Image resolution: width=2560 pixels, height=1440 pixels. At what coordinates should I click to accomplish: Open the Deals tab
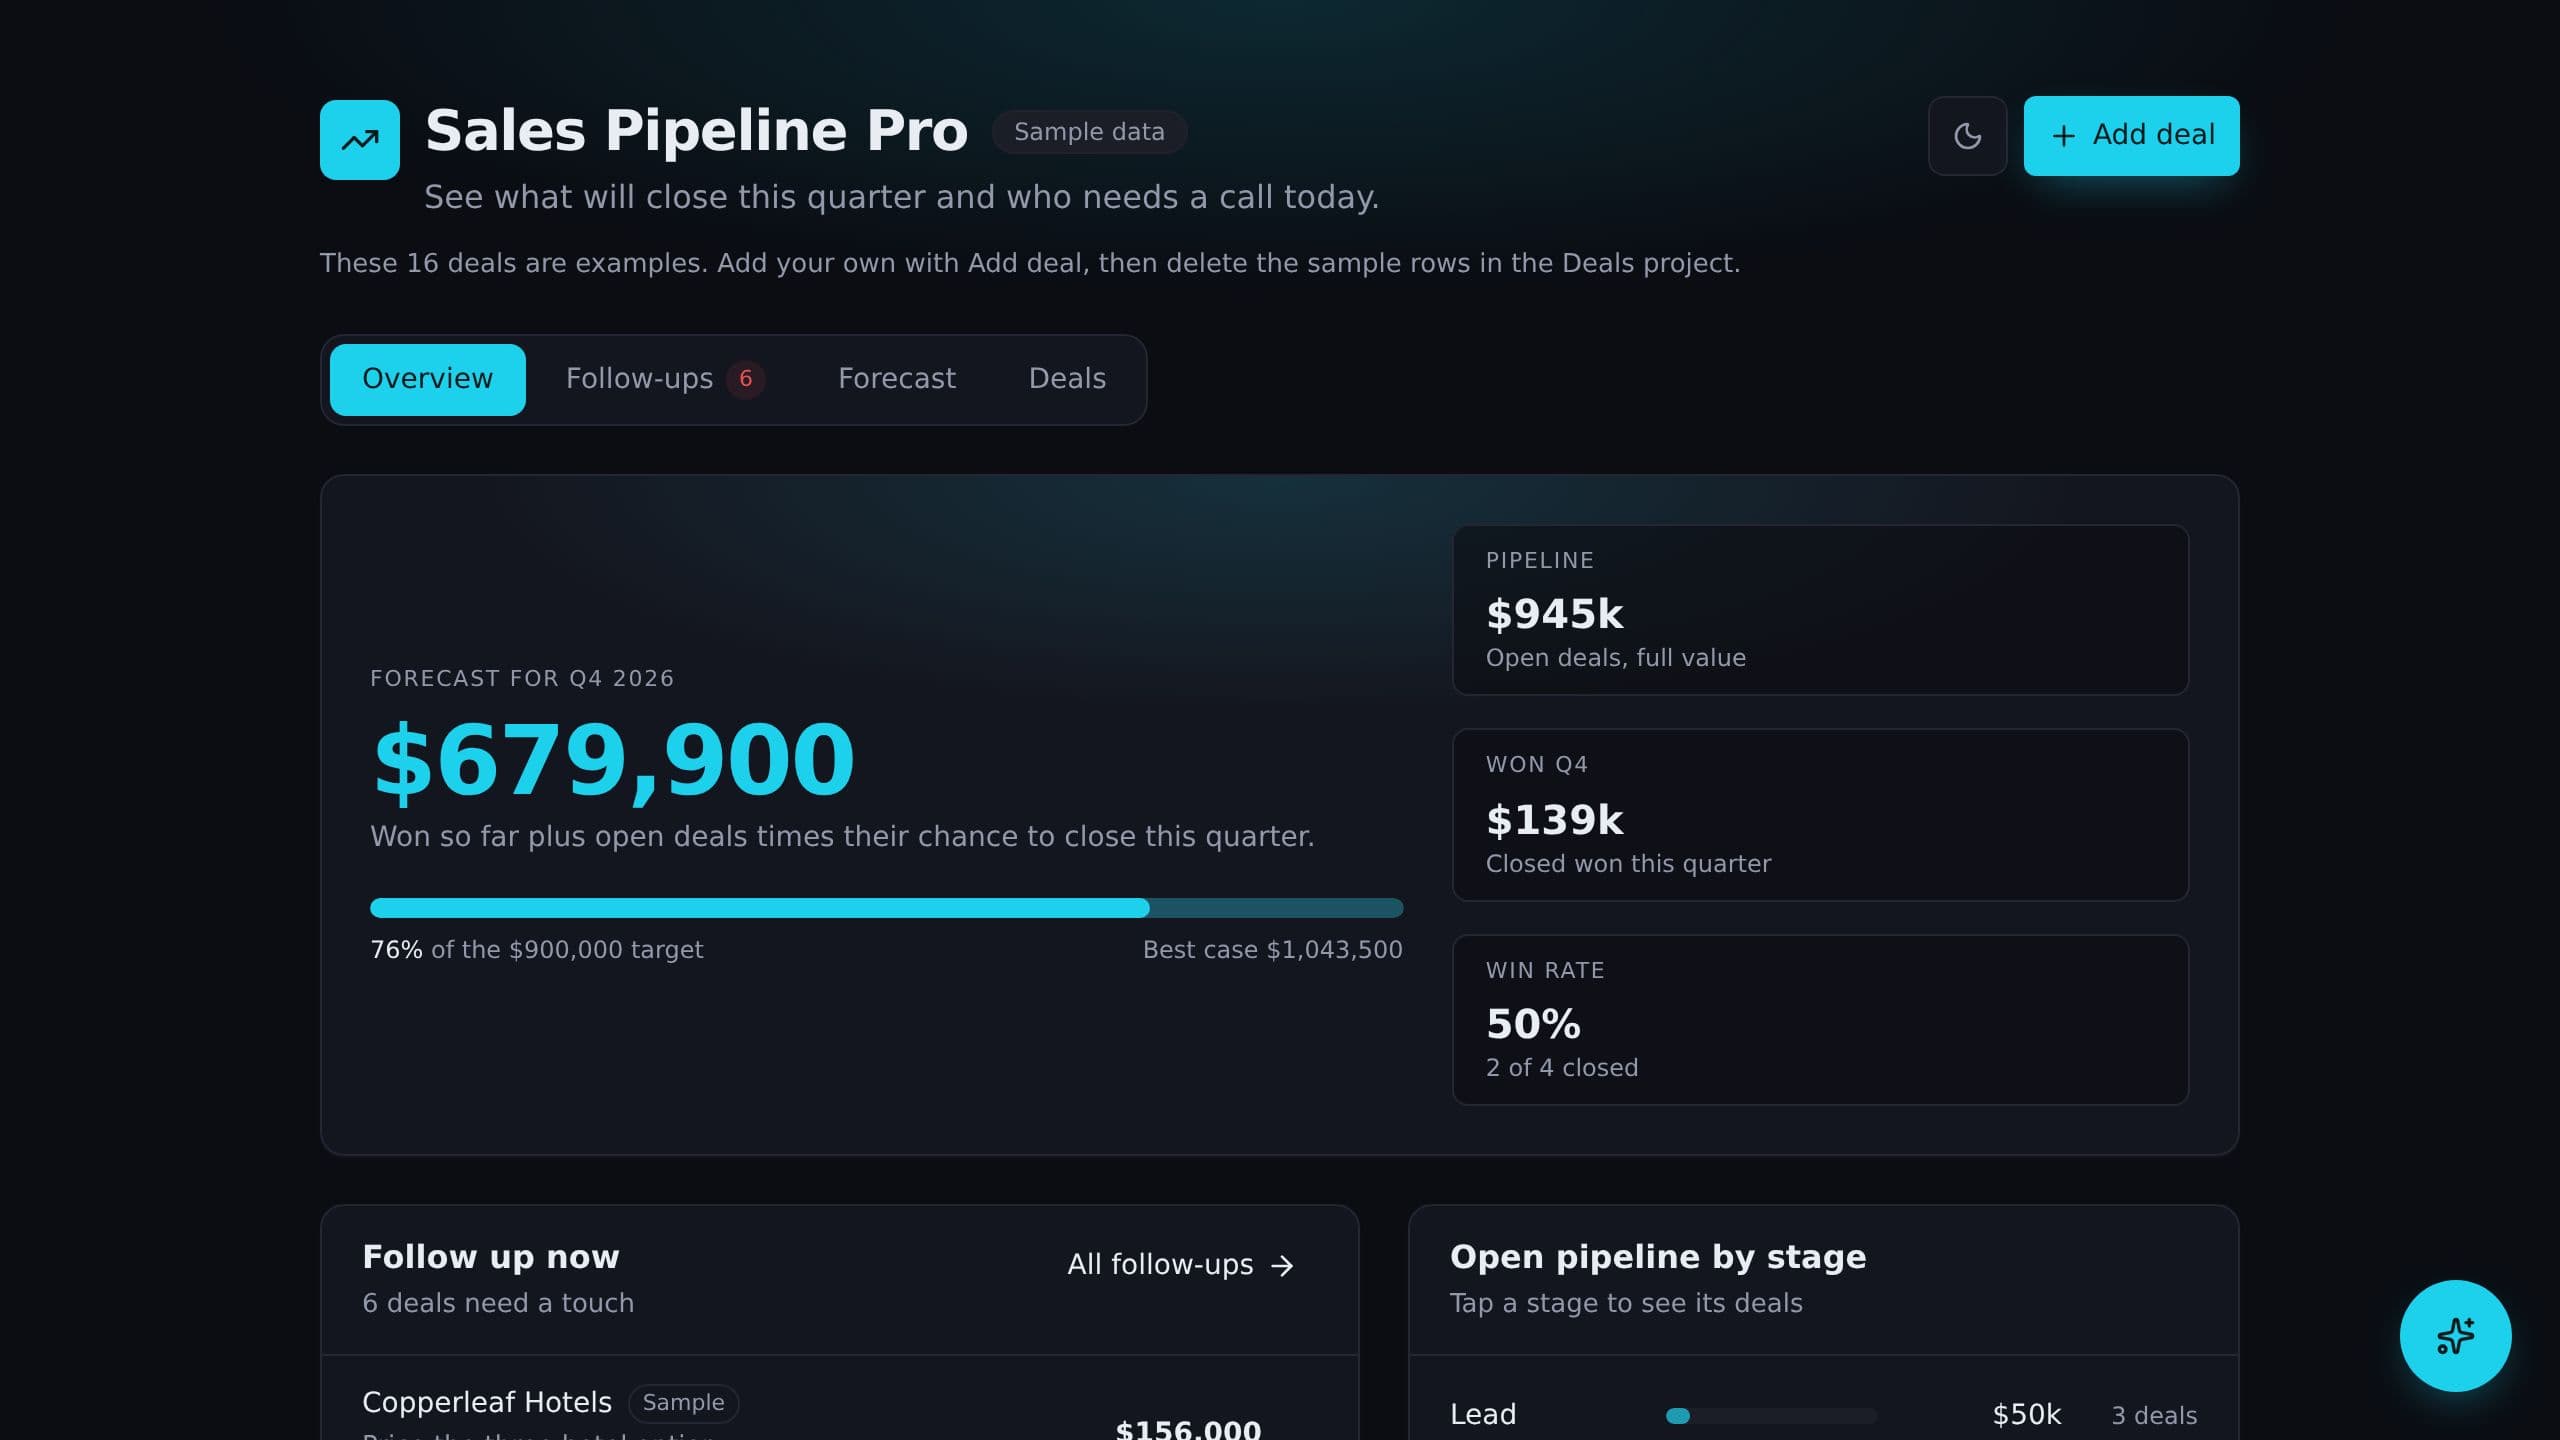click(x=1067, y=379)
